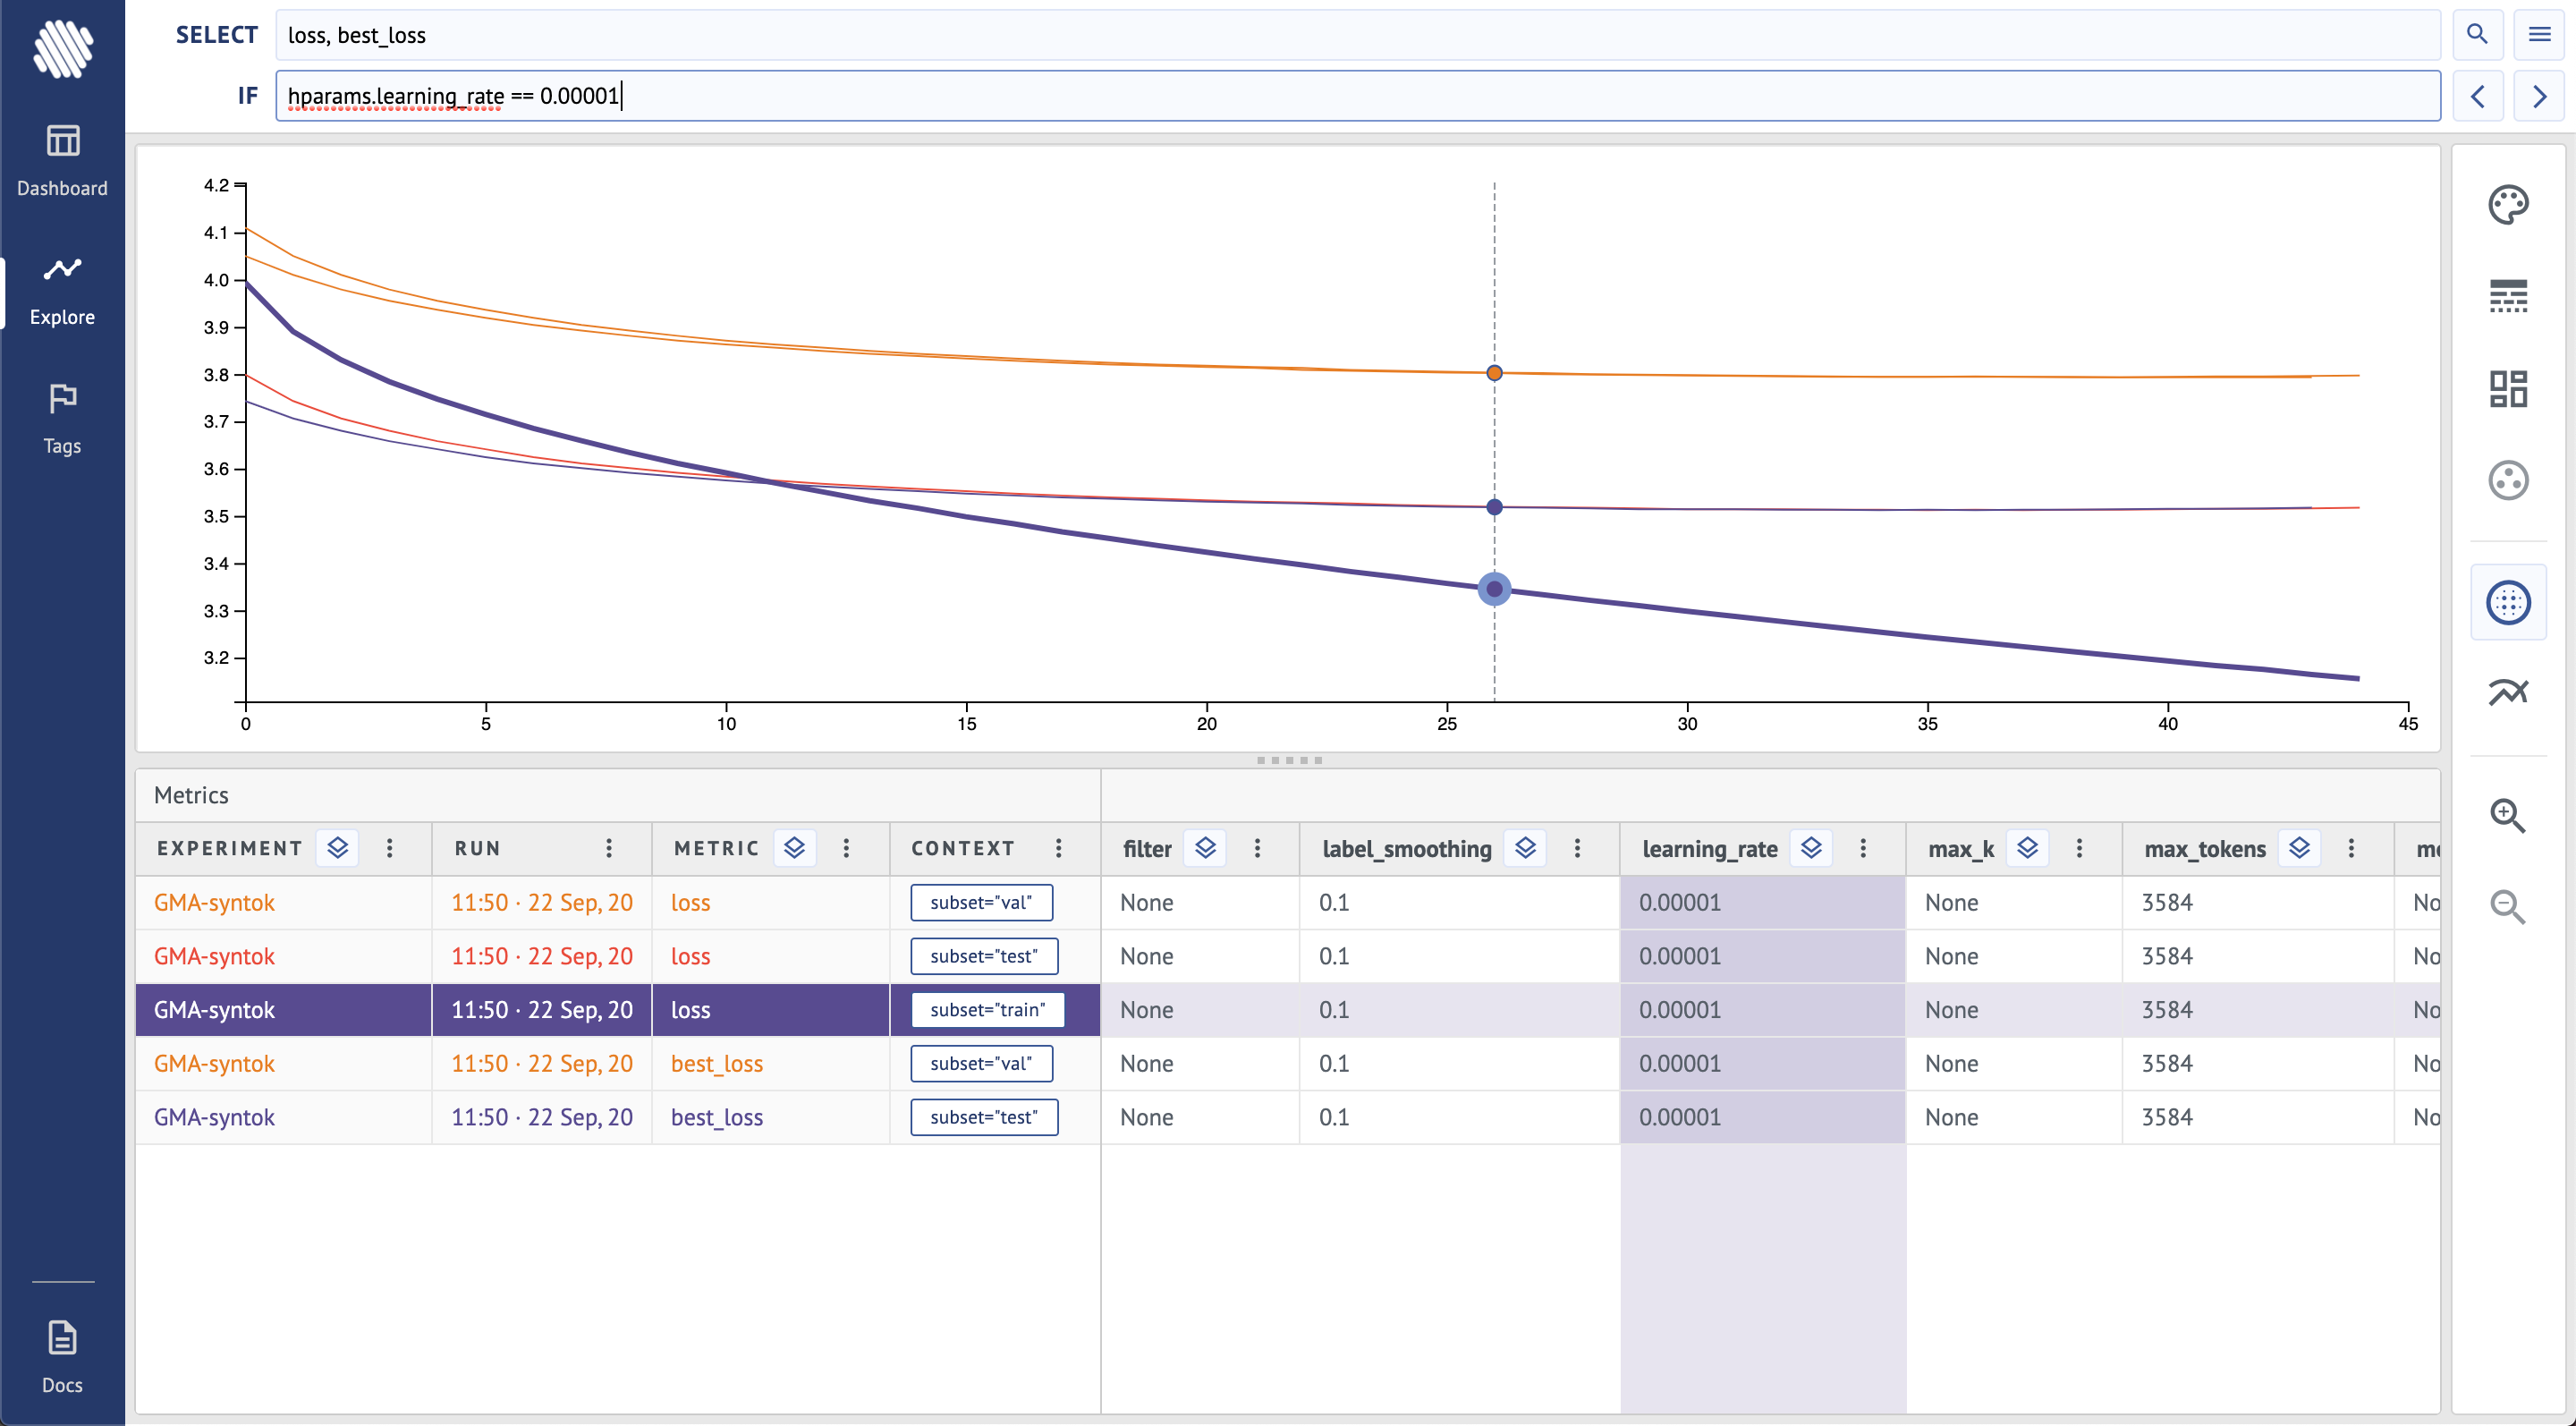The width and height of the screenshot is (2576, 1426).
Task: Toggle the highlight mode dotted-circle button
Action: coord(2507,602)
